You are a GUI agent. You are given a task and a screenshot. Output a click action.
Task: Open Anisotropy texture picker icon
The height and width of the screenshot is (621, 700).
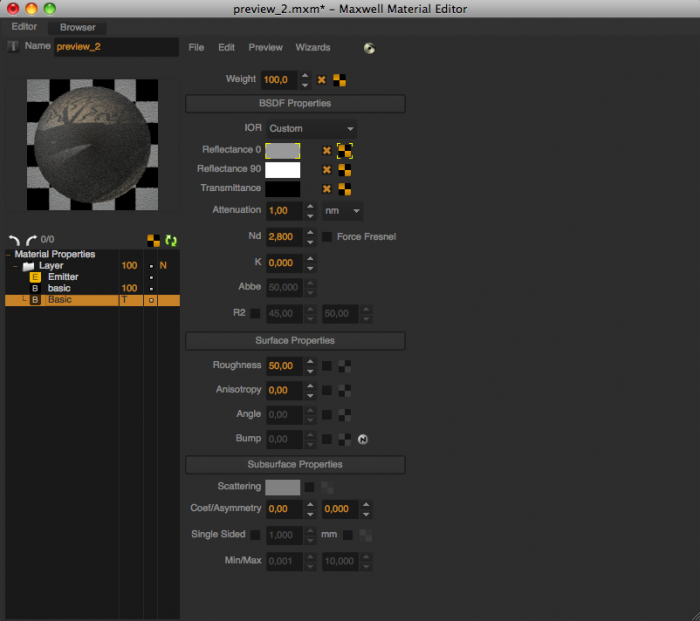coord(345,391)
